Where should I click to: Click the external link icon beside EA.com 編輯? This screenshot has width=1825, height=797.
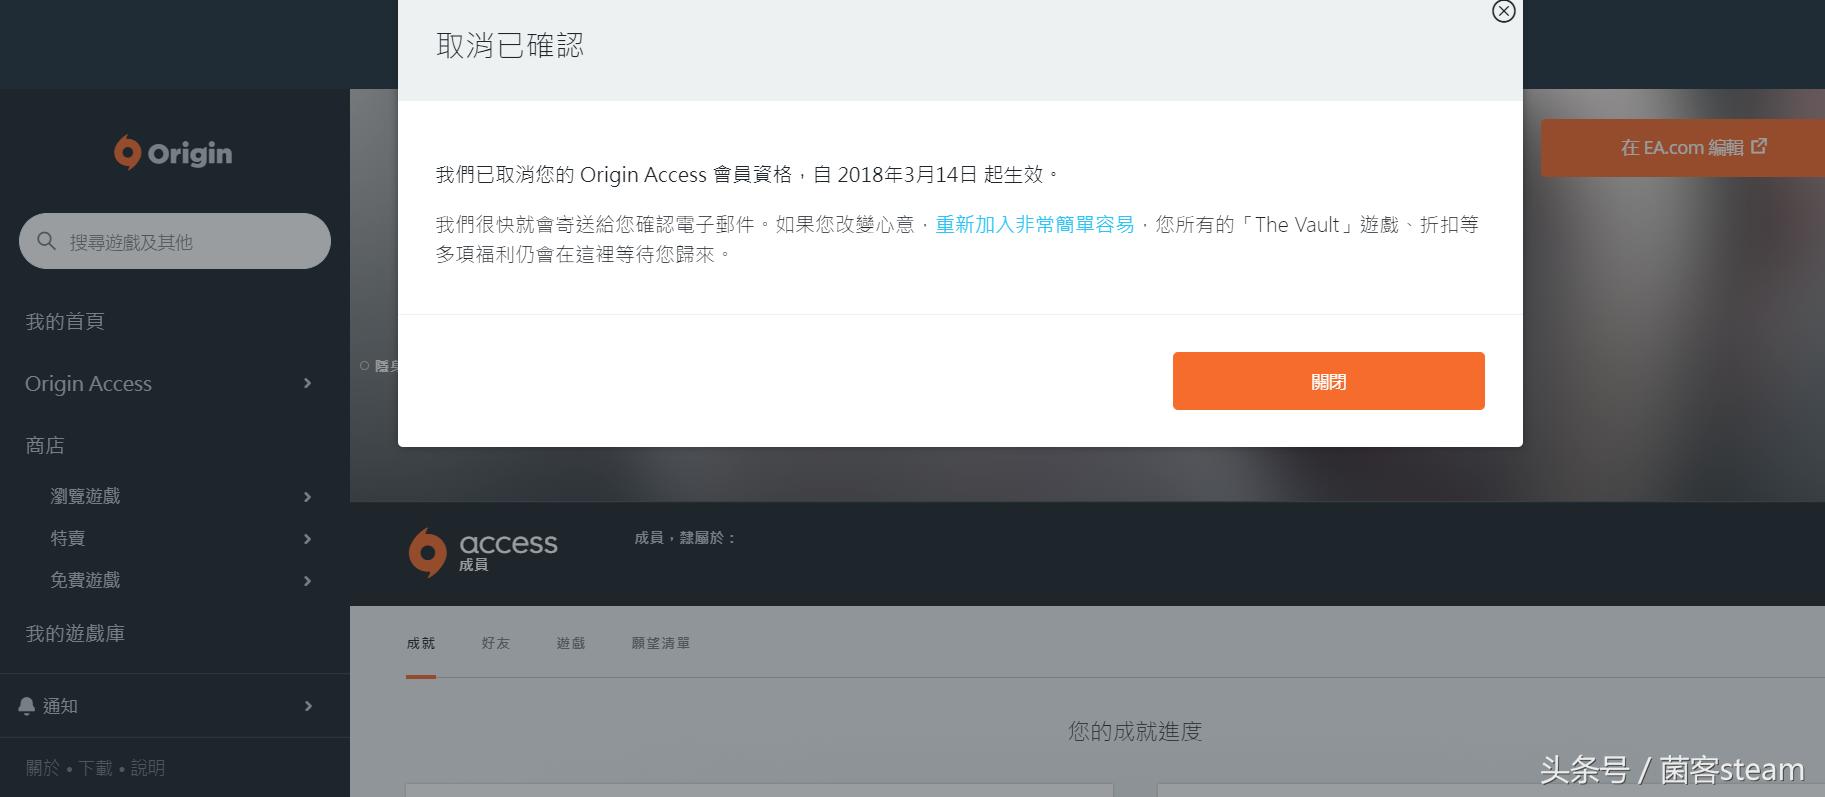(x=1759, y=147)
